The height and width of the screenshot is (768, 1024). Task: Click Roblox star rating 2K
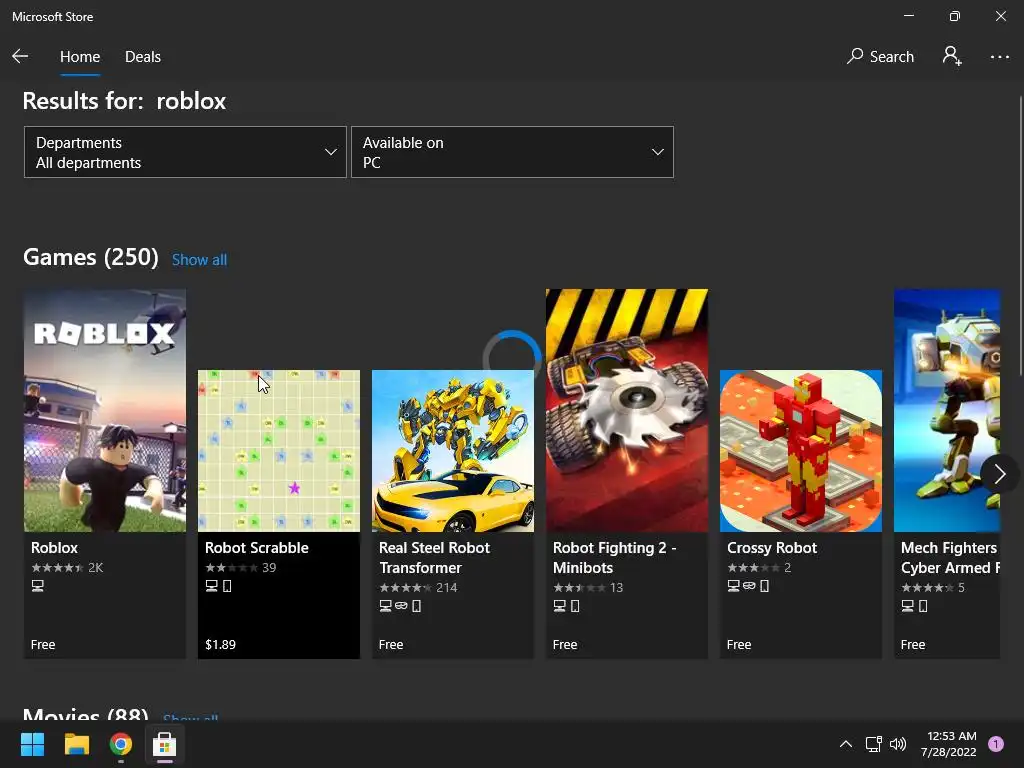67,568
